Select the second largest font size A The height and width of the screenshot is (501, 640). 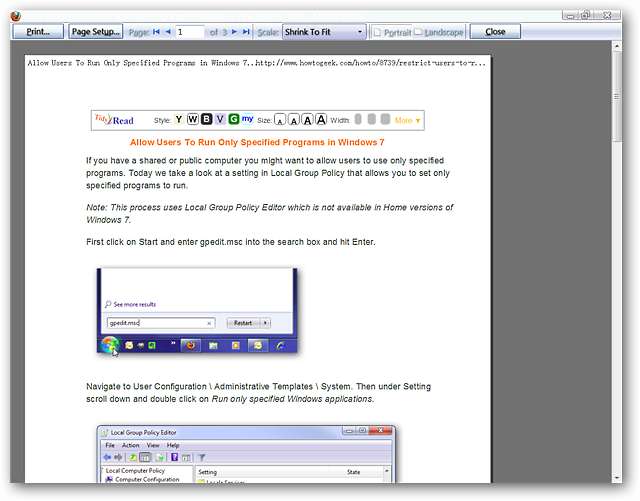tap(307, 120)
